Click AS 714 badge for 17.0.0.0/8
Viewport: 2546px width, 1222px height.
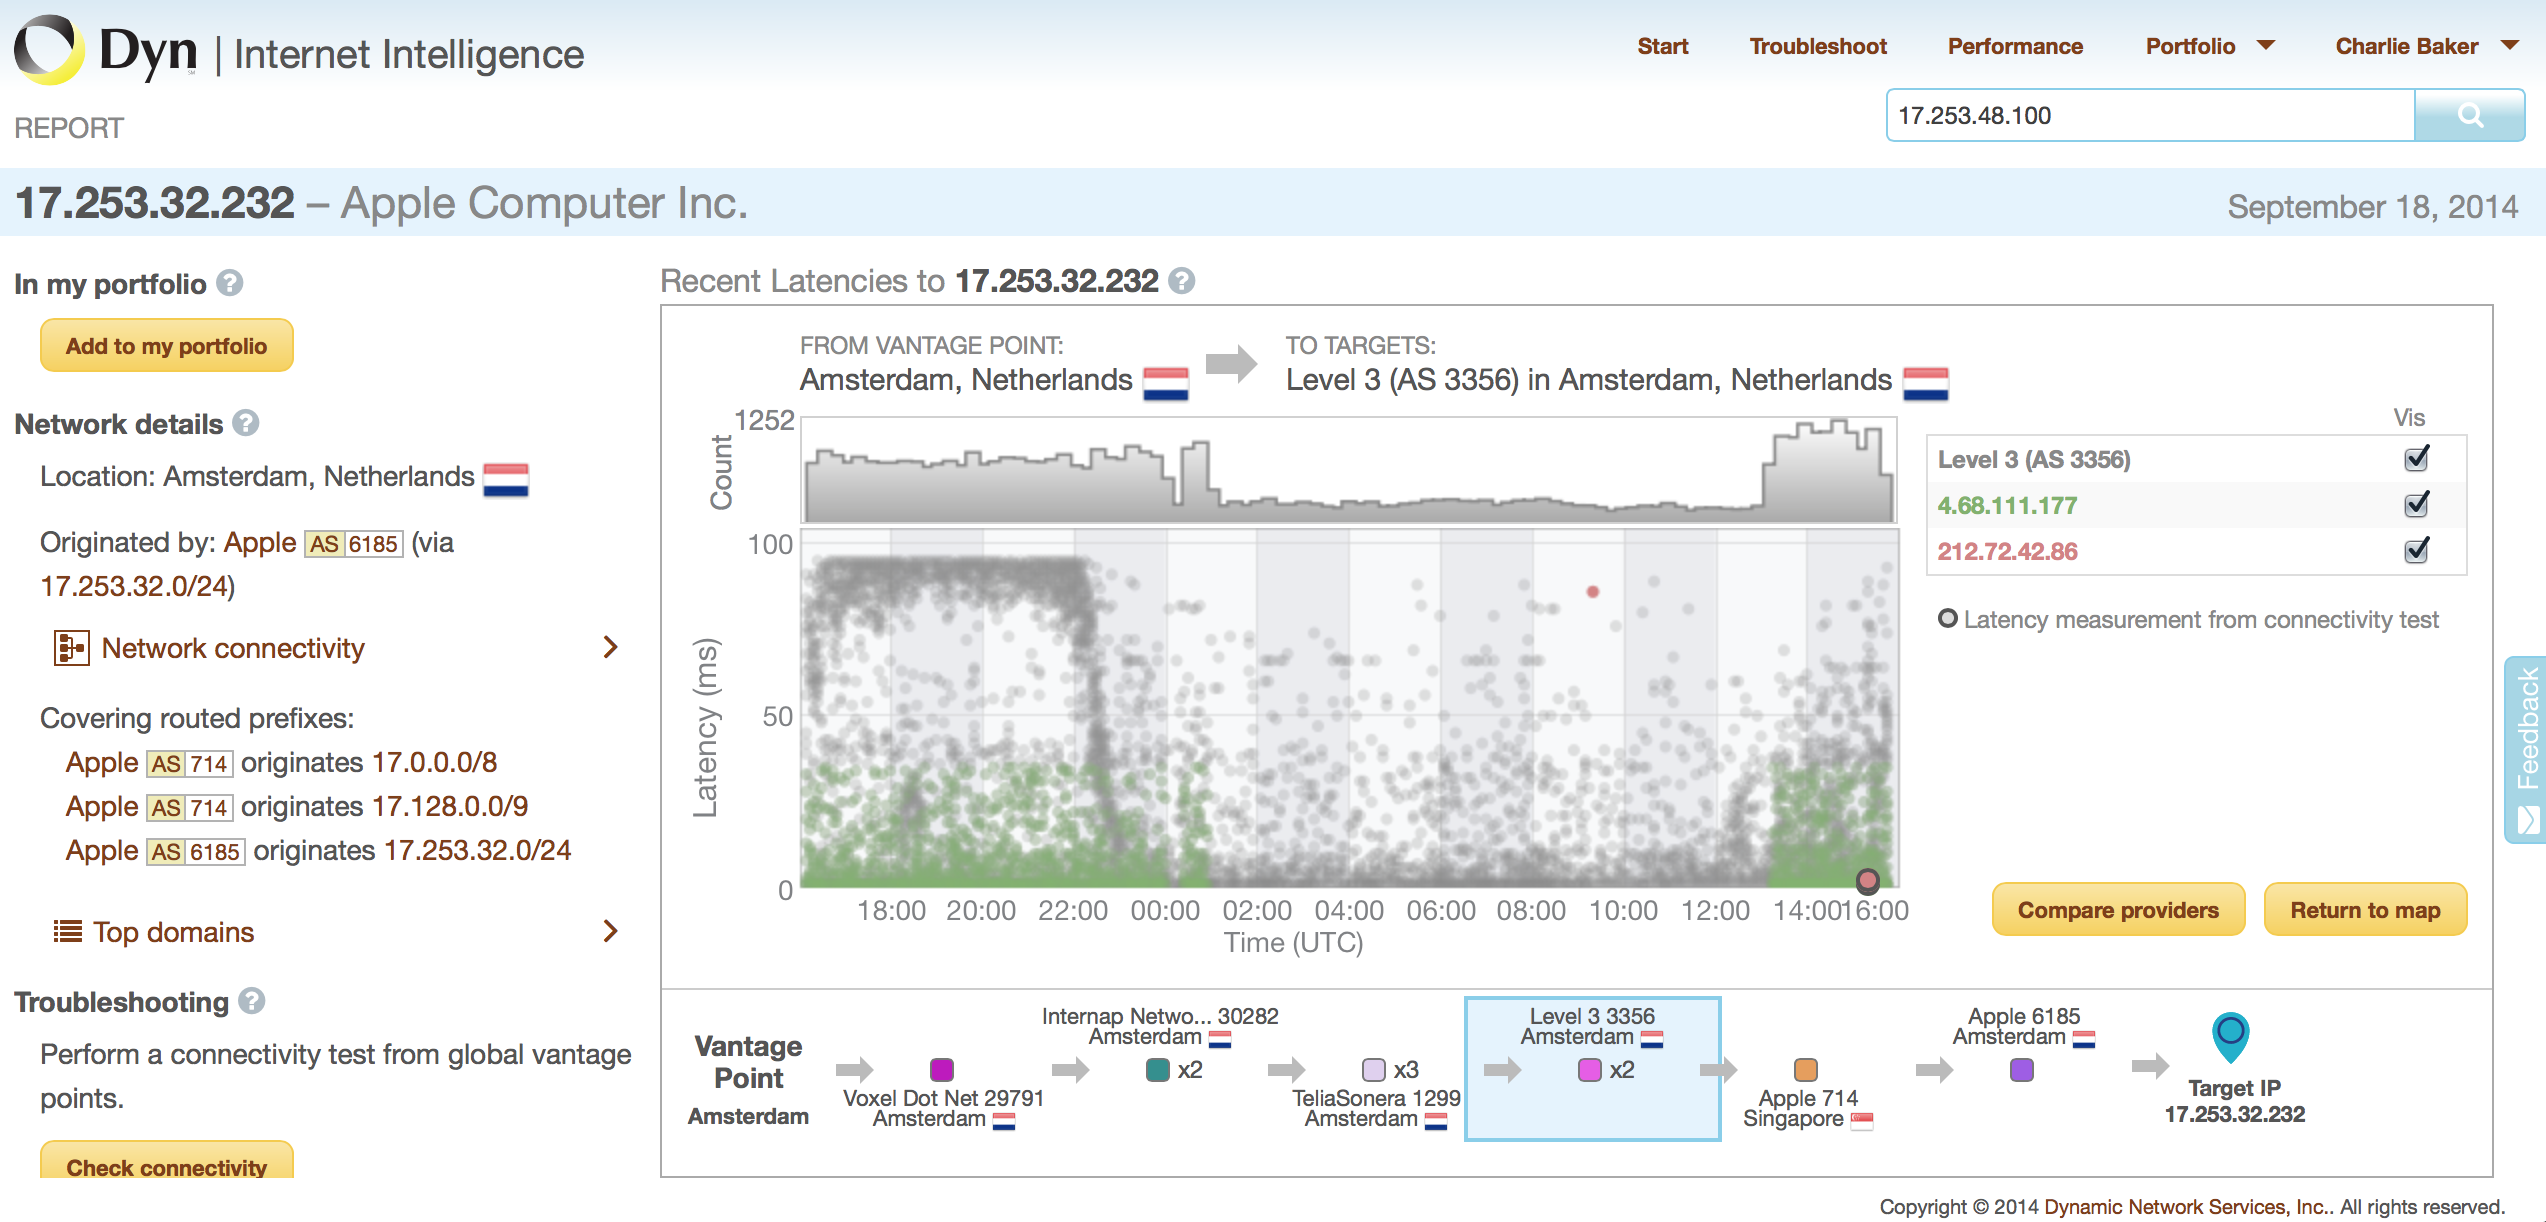(x=190, y=764)
